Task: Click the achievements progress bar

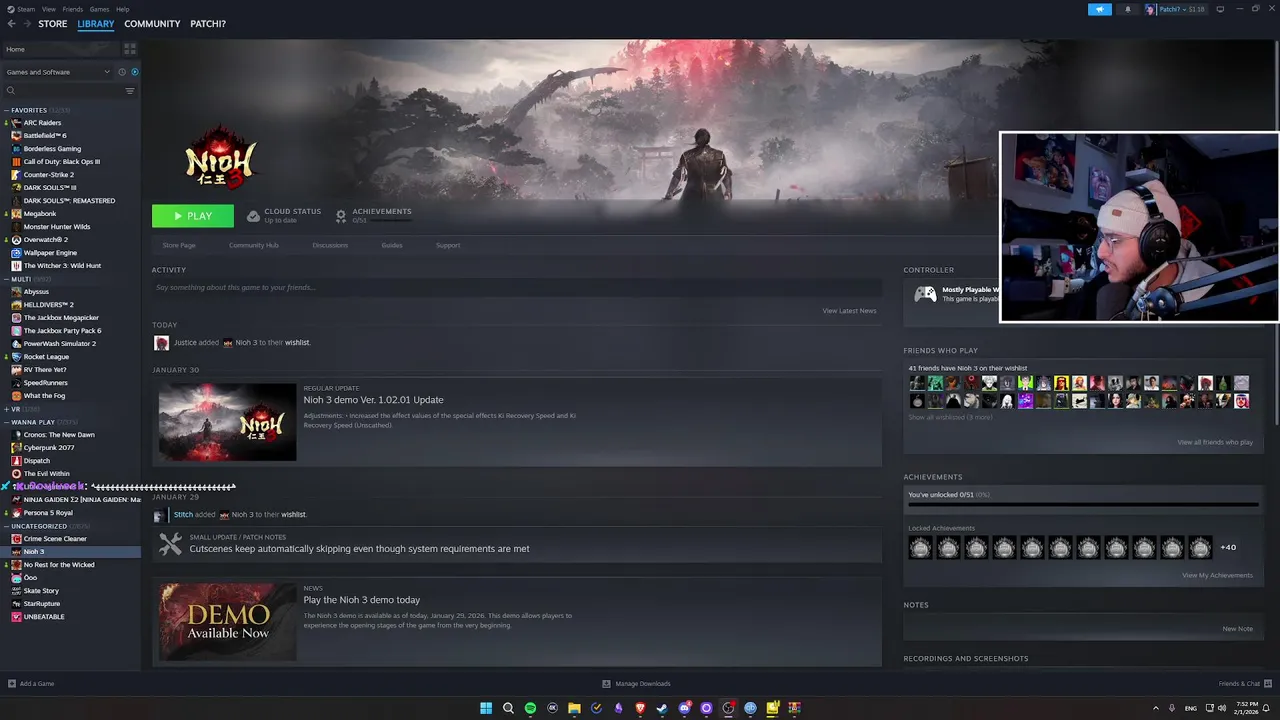Action: (1083, 505)
